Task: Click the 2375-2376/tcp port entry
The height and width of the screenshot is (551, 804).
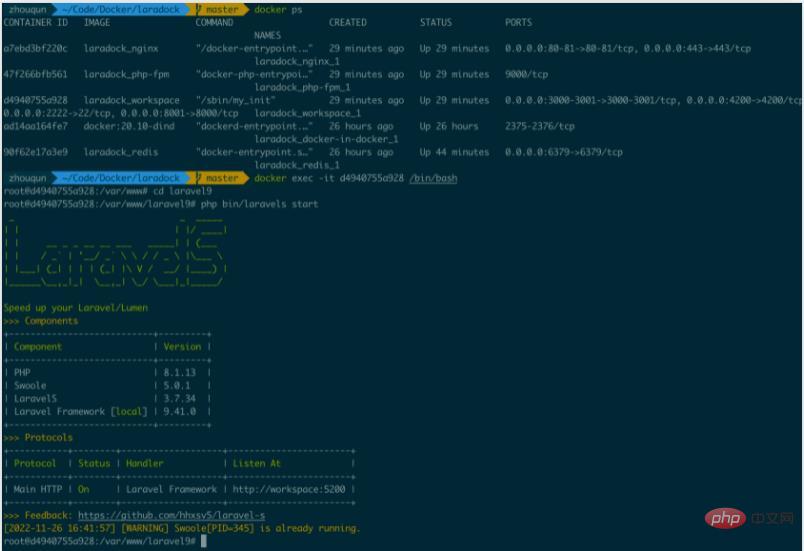Action: point(540,126)
